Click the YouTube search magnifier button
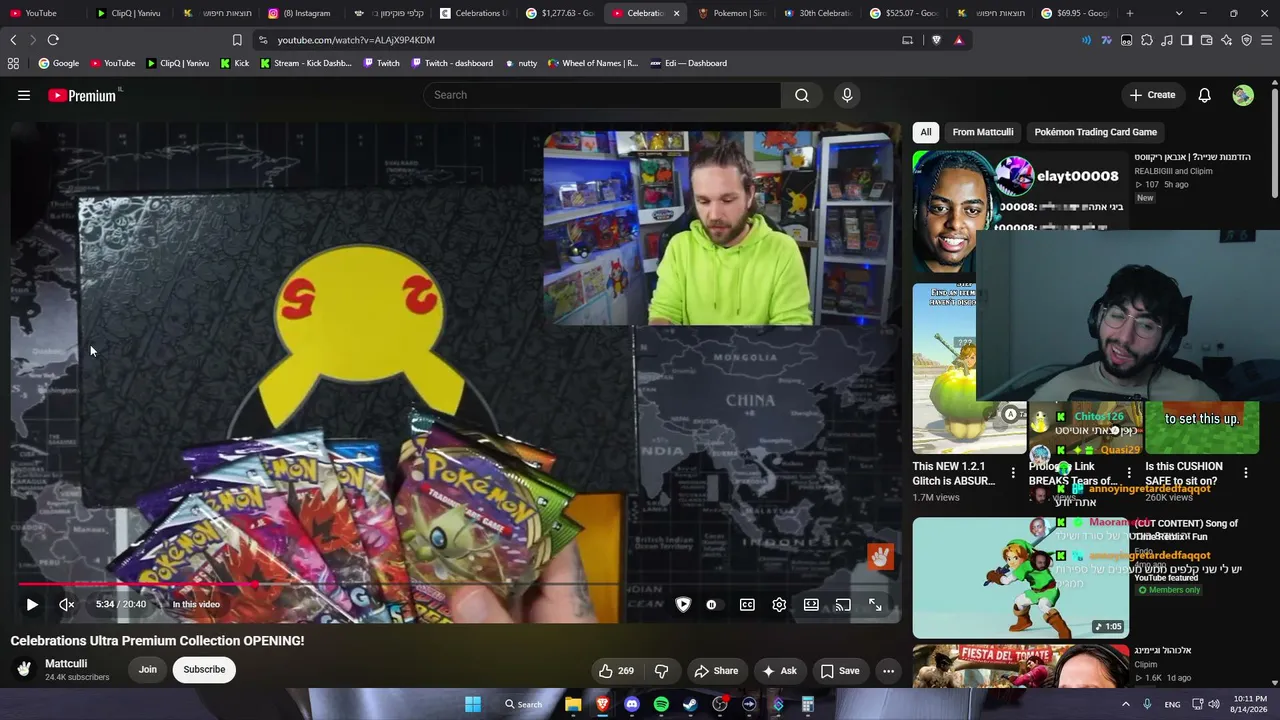The width and height of the screenshot is (1280, 720). [802, 95]
